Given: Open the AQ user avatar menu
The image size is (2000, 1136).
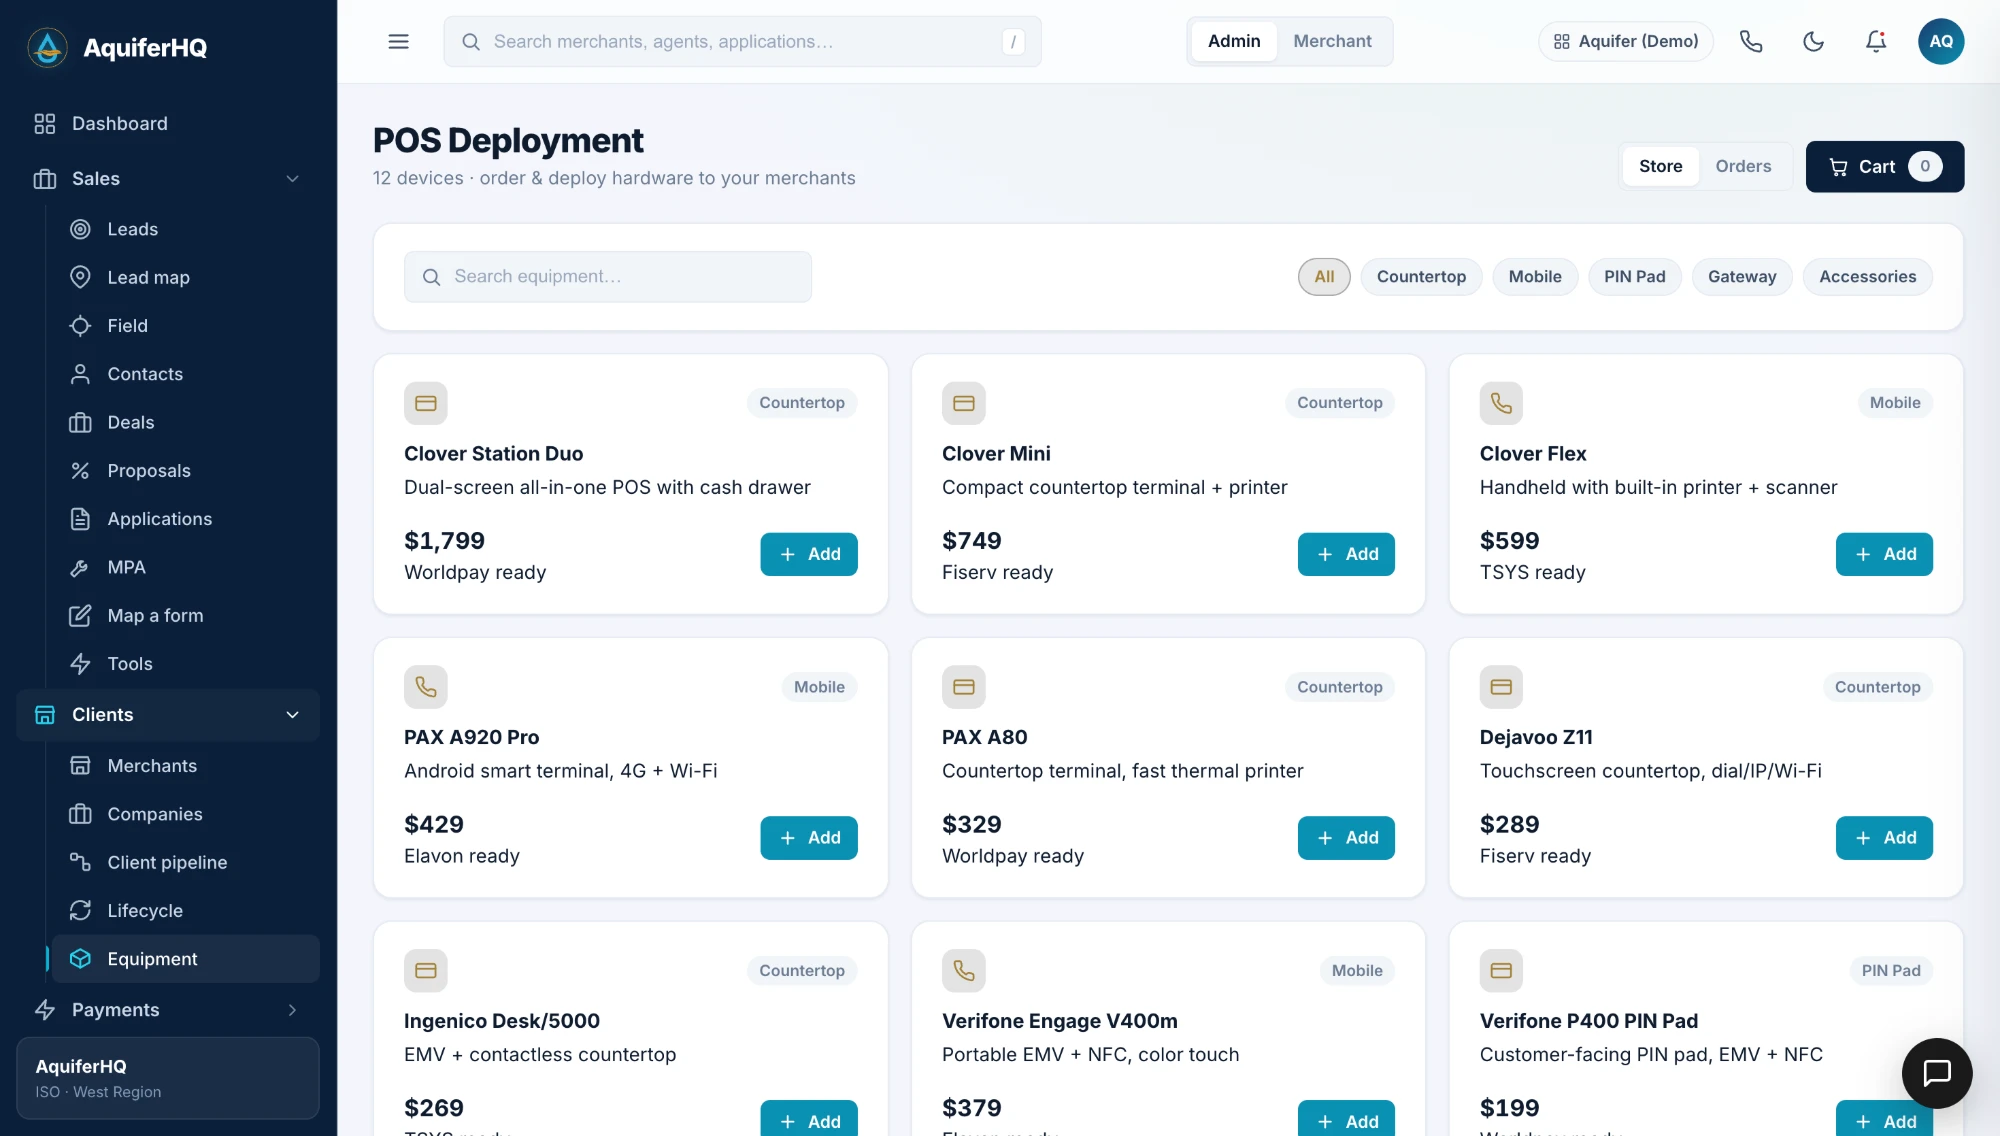Looking at the screenshot, I should point(1941,41).
